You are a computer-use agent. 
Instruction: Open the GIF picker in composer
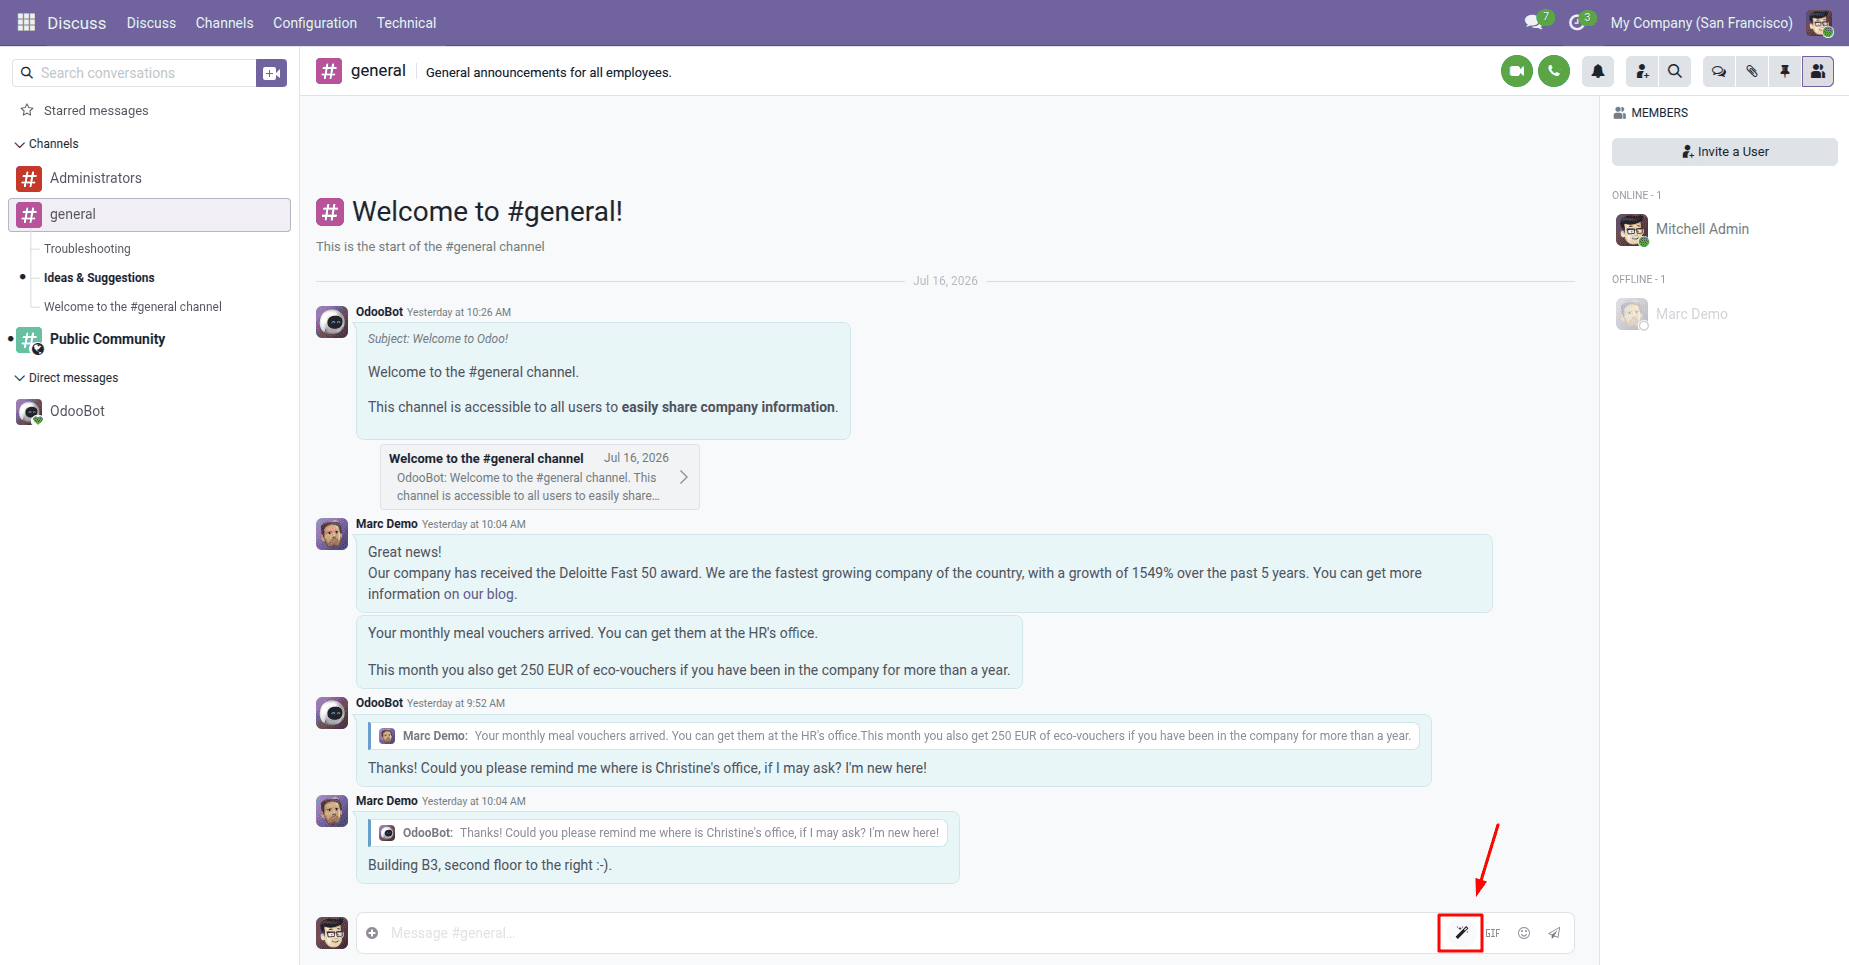tap(1492, 933)
